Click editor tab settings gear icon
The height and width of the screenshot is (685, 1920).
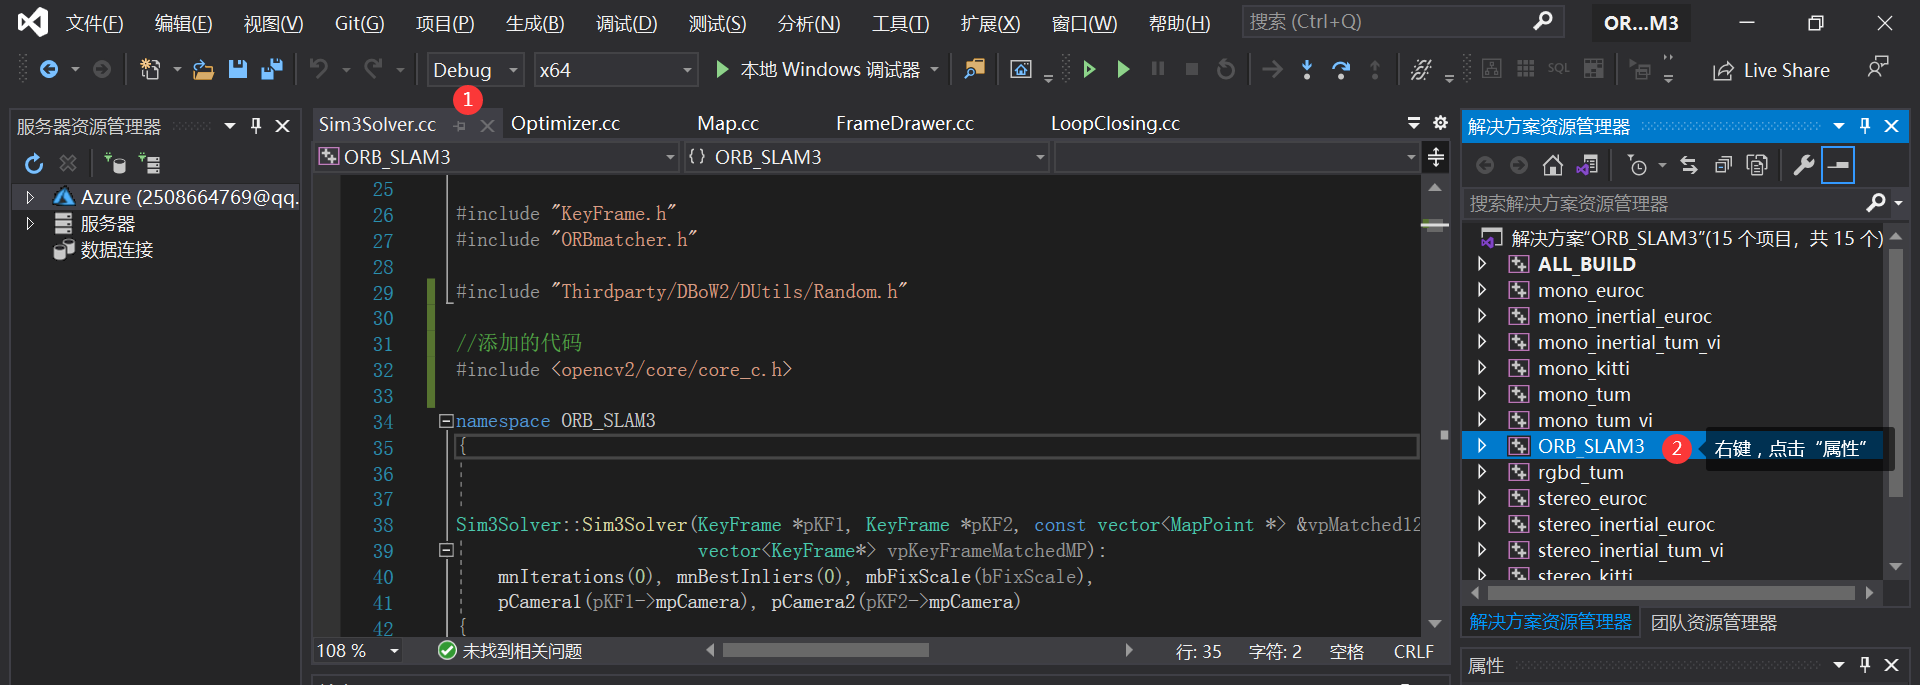pyautogui.click(x=1440, y=123)
